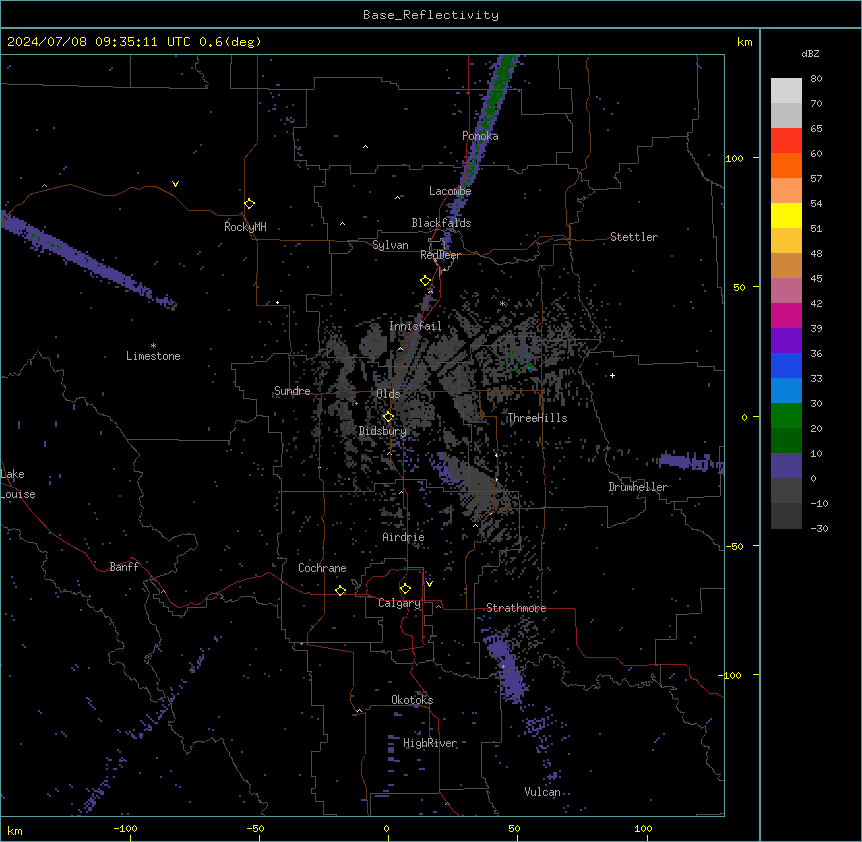
Task: Select the Banff label
Action: click(124, 567)
